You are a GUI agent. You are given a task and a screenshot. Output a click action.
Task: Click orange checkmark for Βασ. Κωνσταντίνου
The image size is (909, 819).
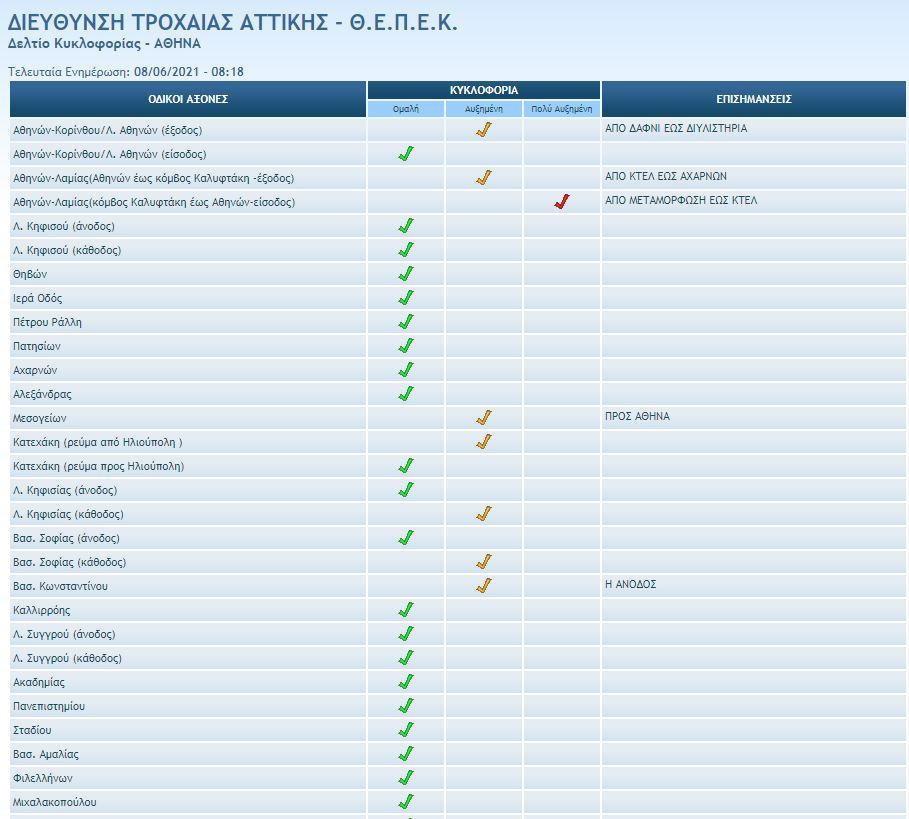[484, 586]
